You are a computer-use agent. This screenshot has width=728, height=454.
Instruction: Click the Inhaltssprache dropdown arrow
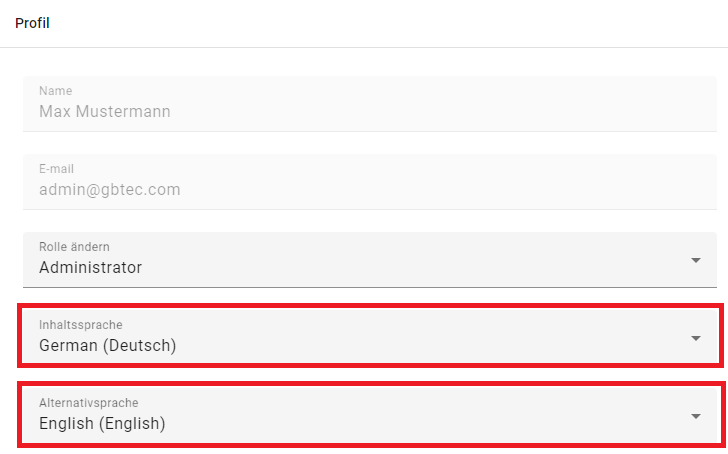tap(695, 338)
